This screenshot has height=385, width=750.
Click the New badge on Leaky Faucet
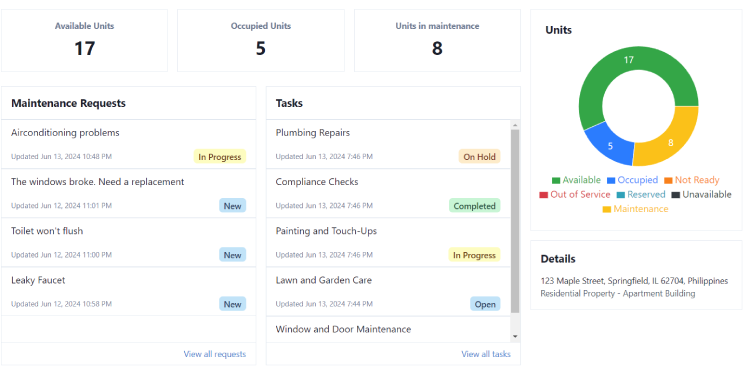tap(232, 304)
